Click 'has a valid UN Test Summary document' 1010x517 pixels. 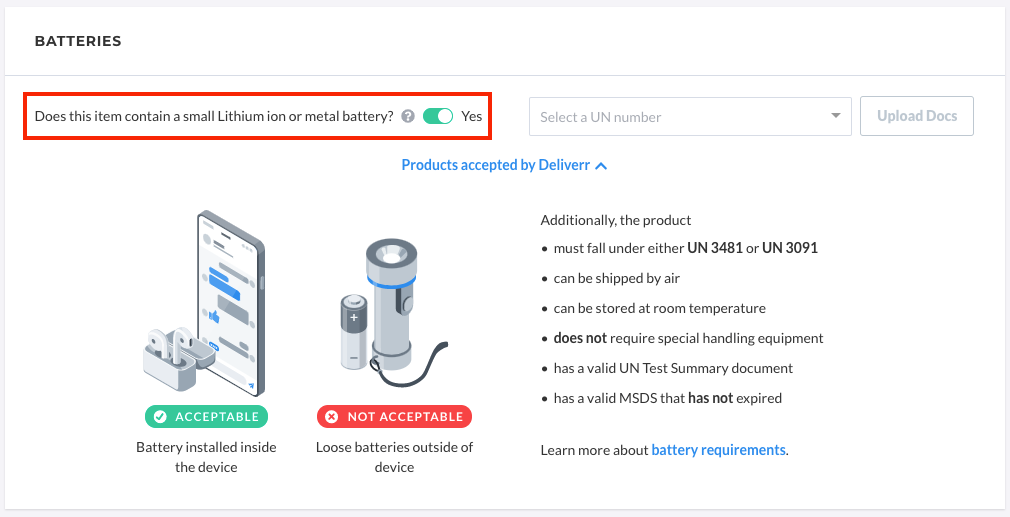[673, 368]
